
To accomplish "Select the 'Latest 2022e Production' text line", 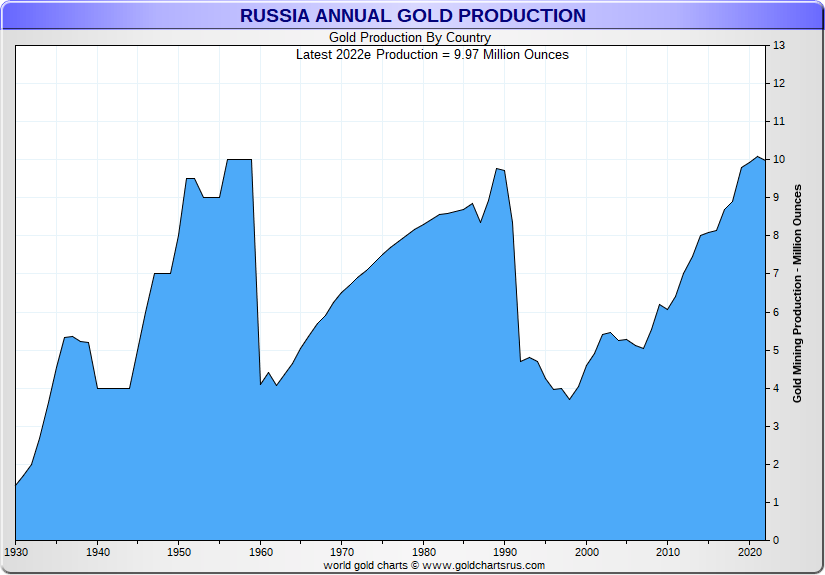I will click(432, 54).
